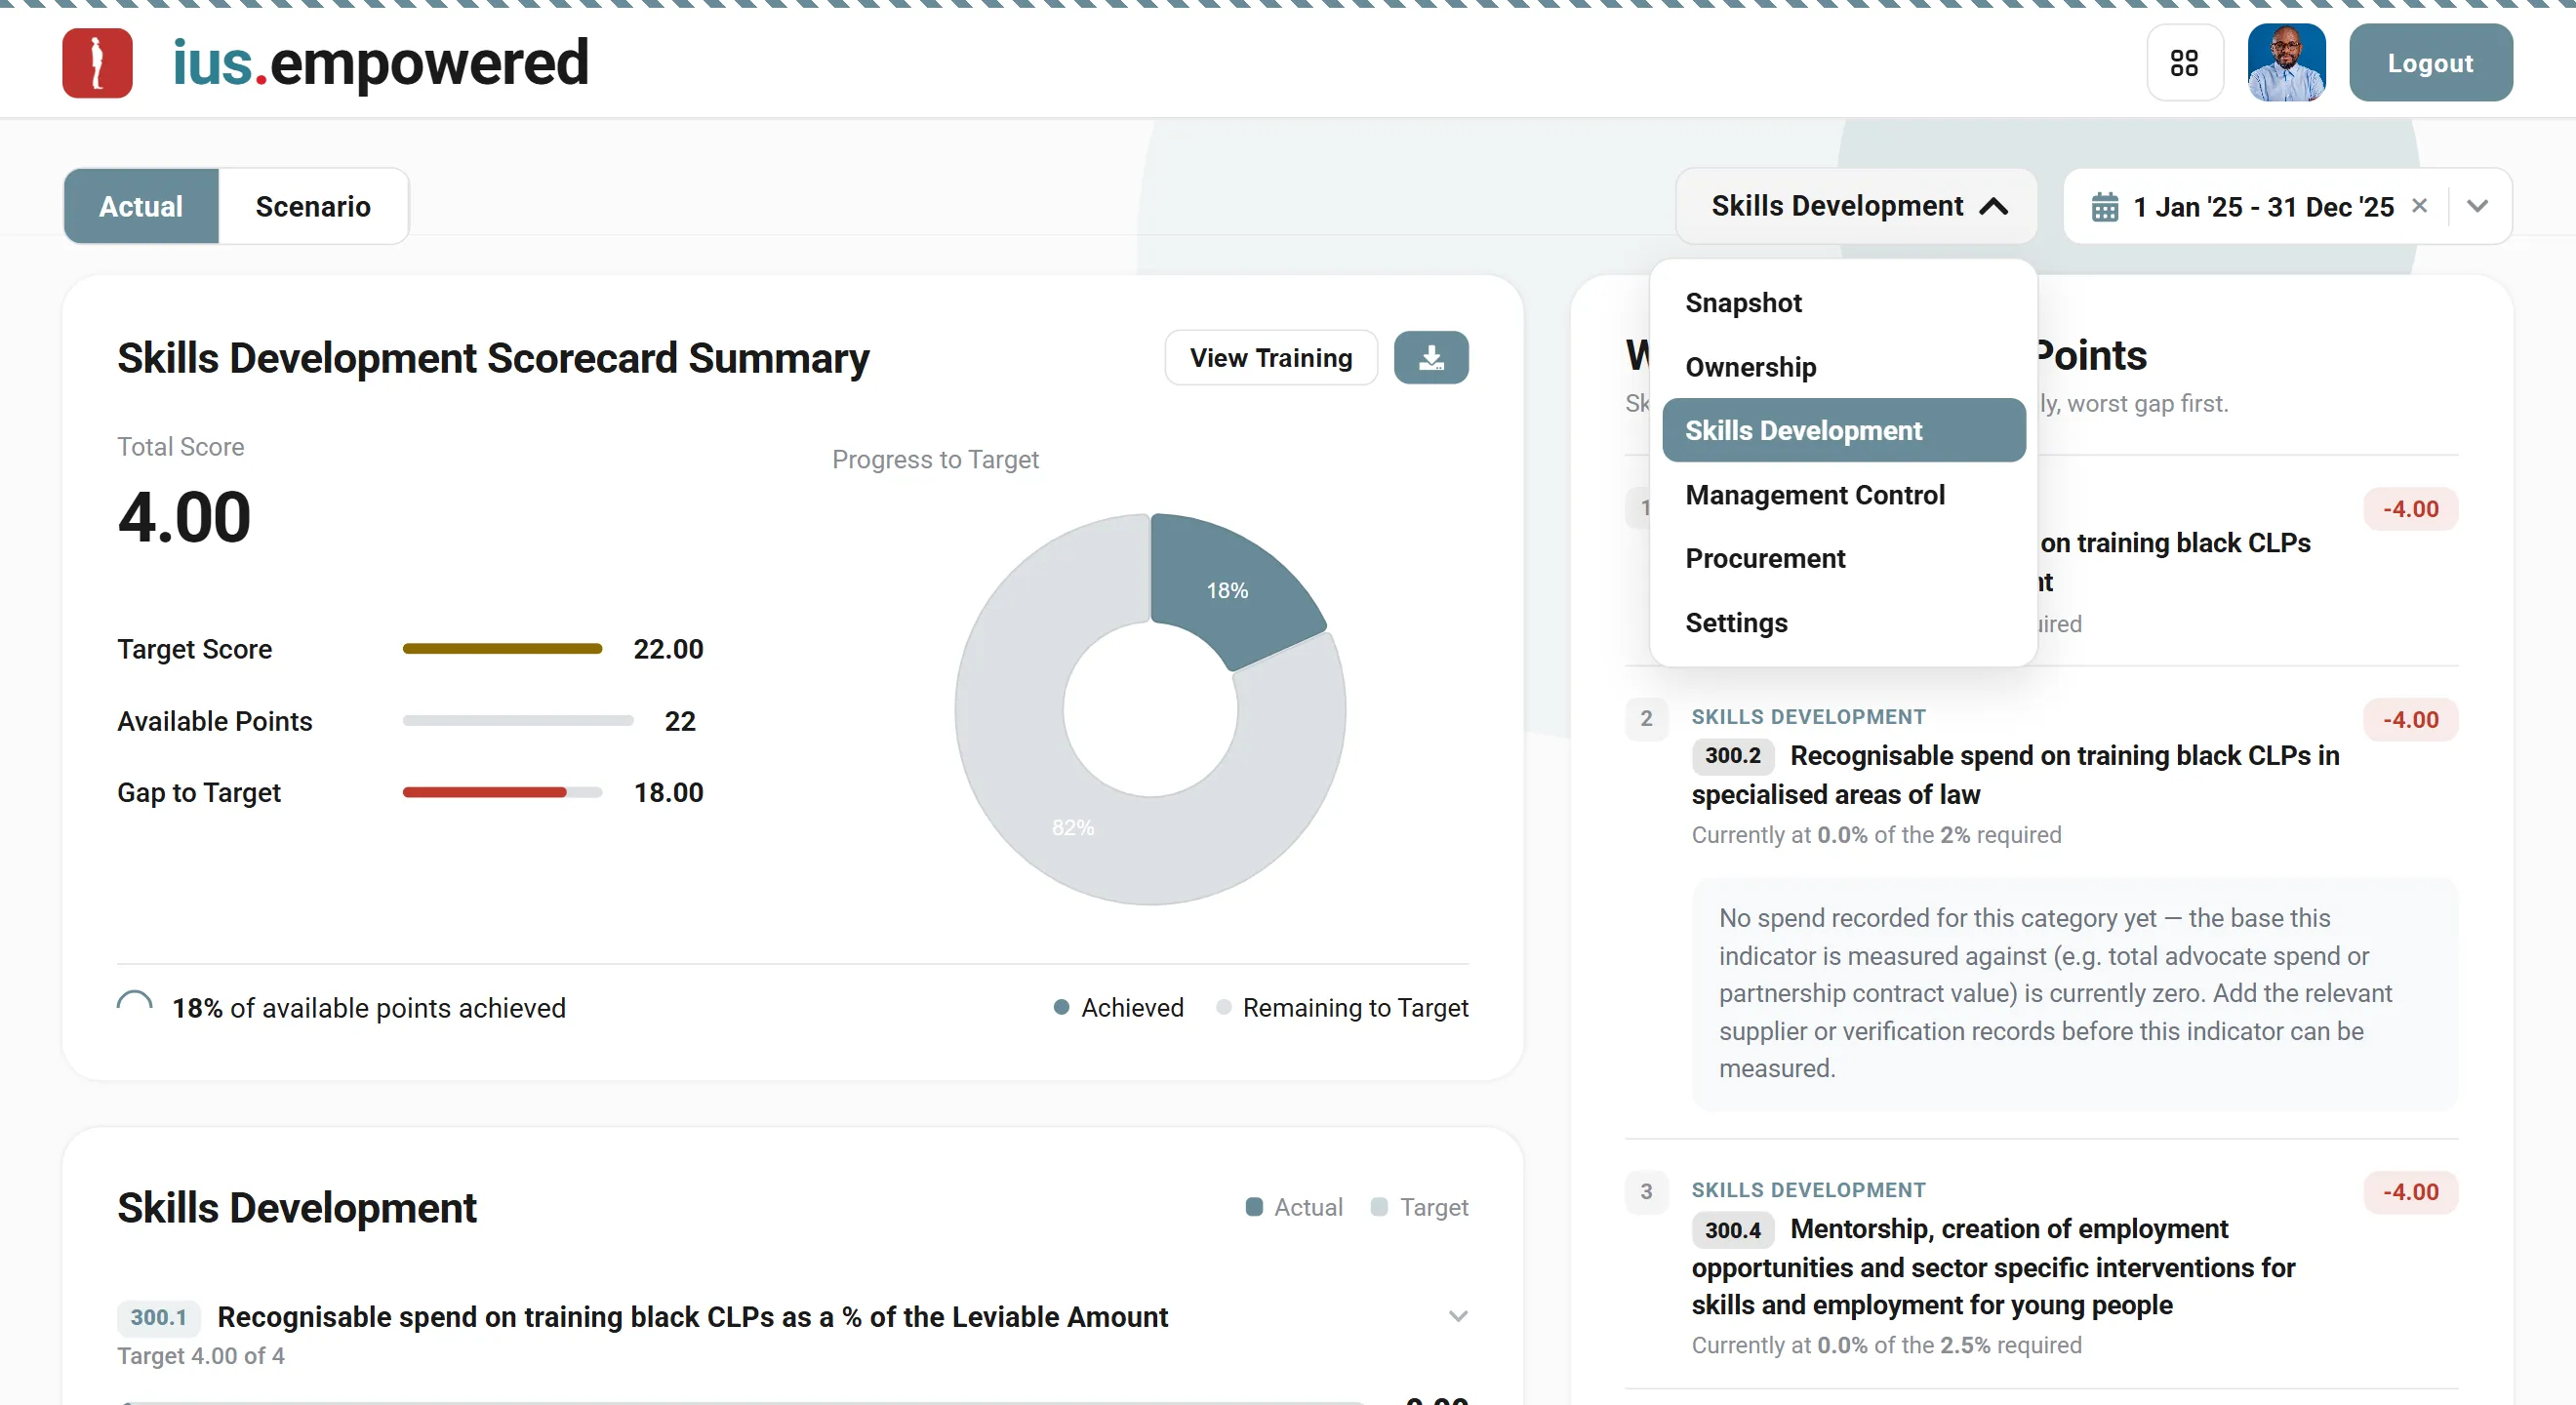Switch to the Scenario tab

(313, 206)
